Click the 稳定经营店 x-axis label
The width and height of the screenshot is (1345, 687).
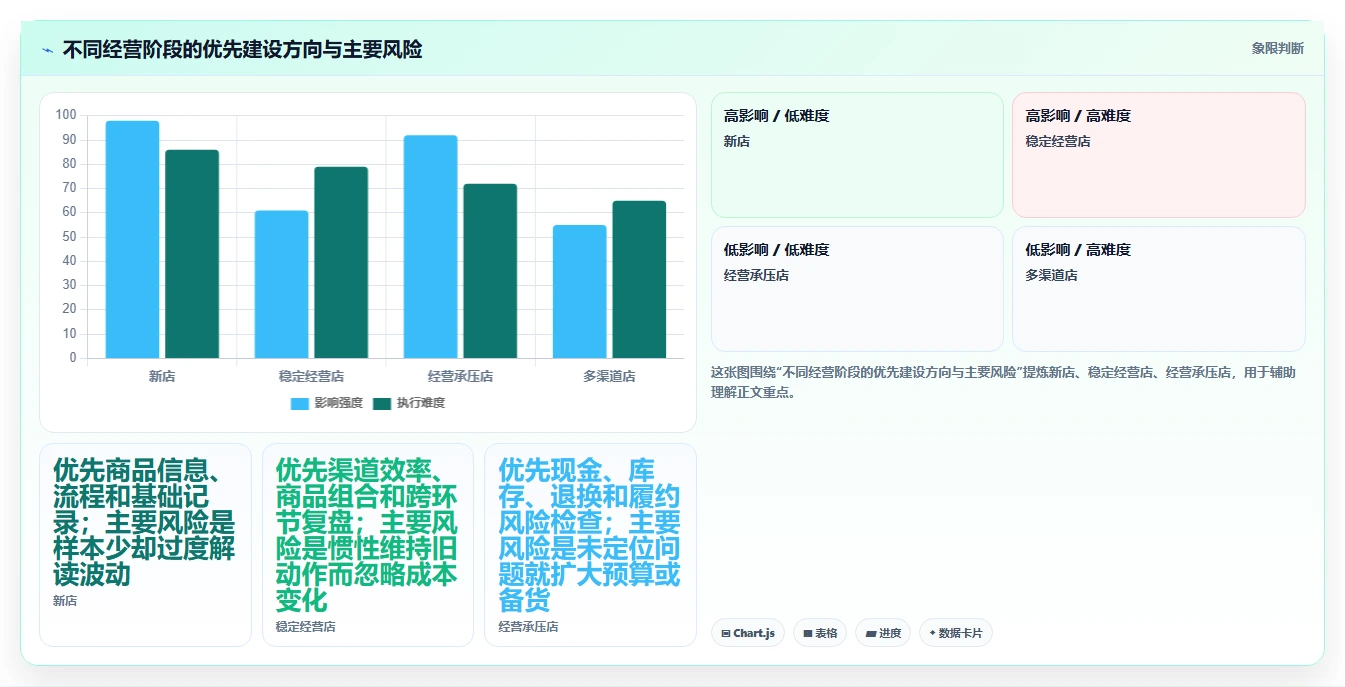(x=311, y=377)
